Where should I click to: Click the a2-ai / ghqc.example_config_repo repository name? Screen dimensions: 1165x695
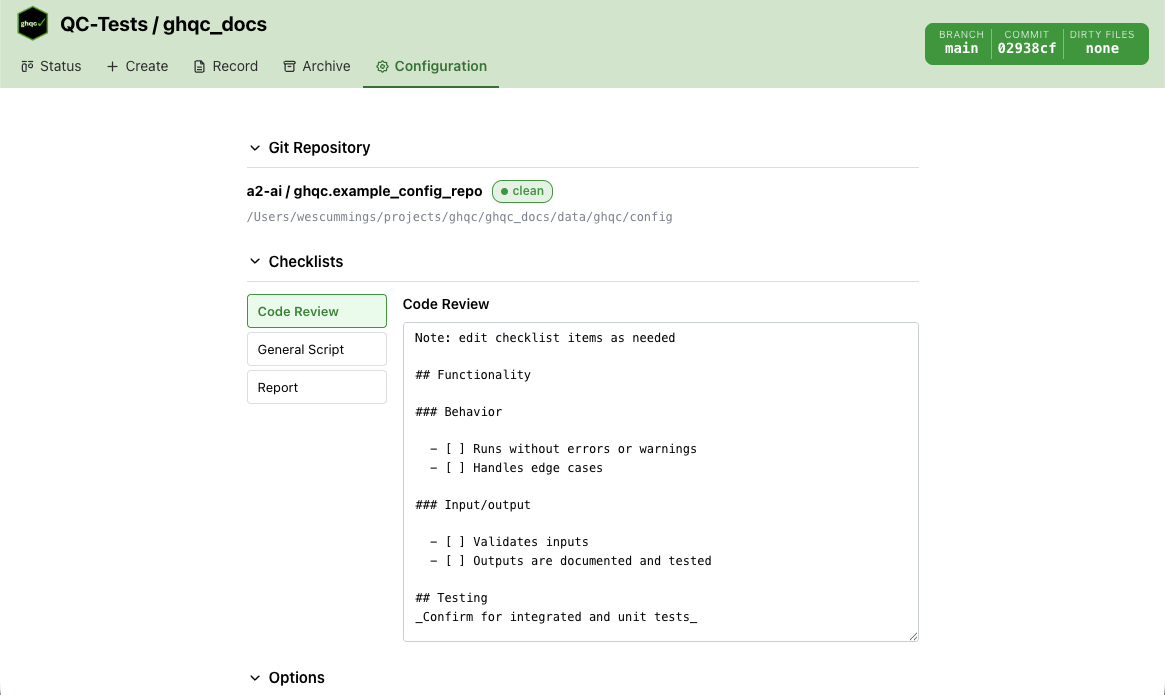click(365, 191)
